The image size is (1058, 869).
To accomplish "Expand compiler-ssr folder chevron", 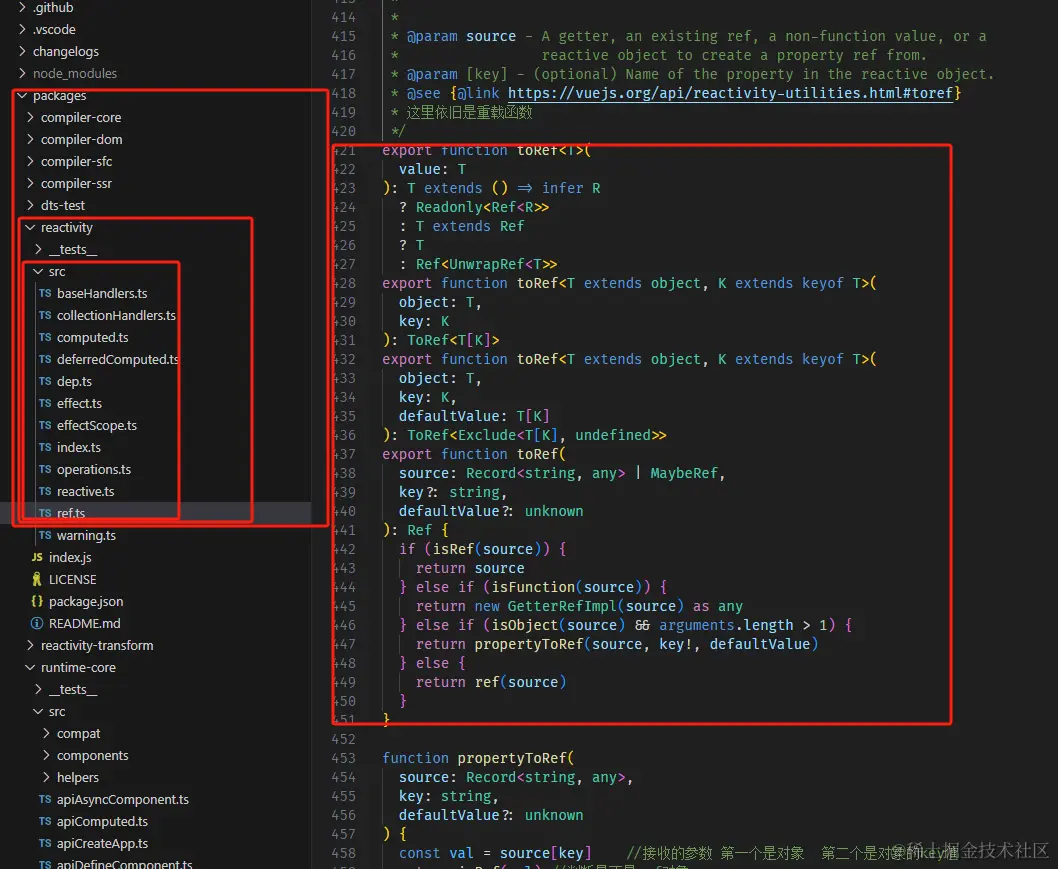I will [x=30, y=183].
